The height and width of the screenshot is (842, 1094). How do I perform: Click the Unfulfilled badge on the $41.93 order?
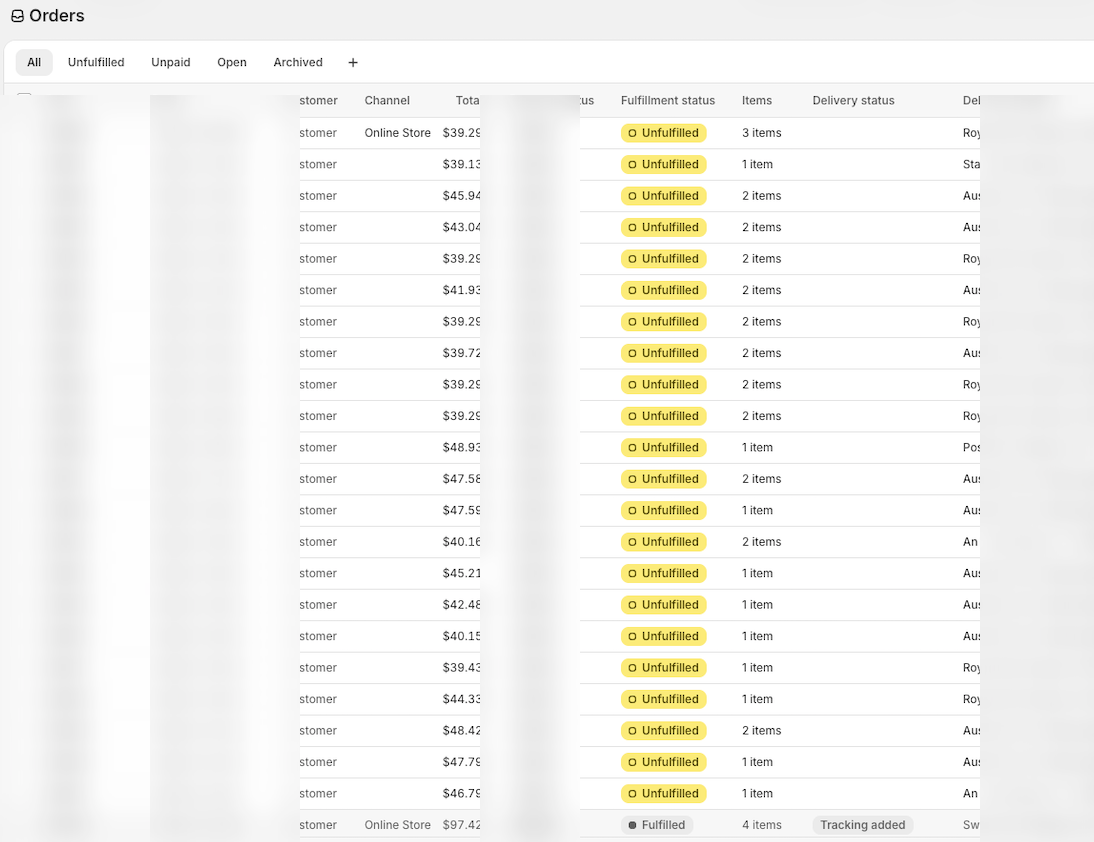point(664,290)
